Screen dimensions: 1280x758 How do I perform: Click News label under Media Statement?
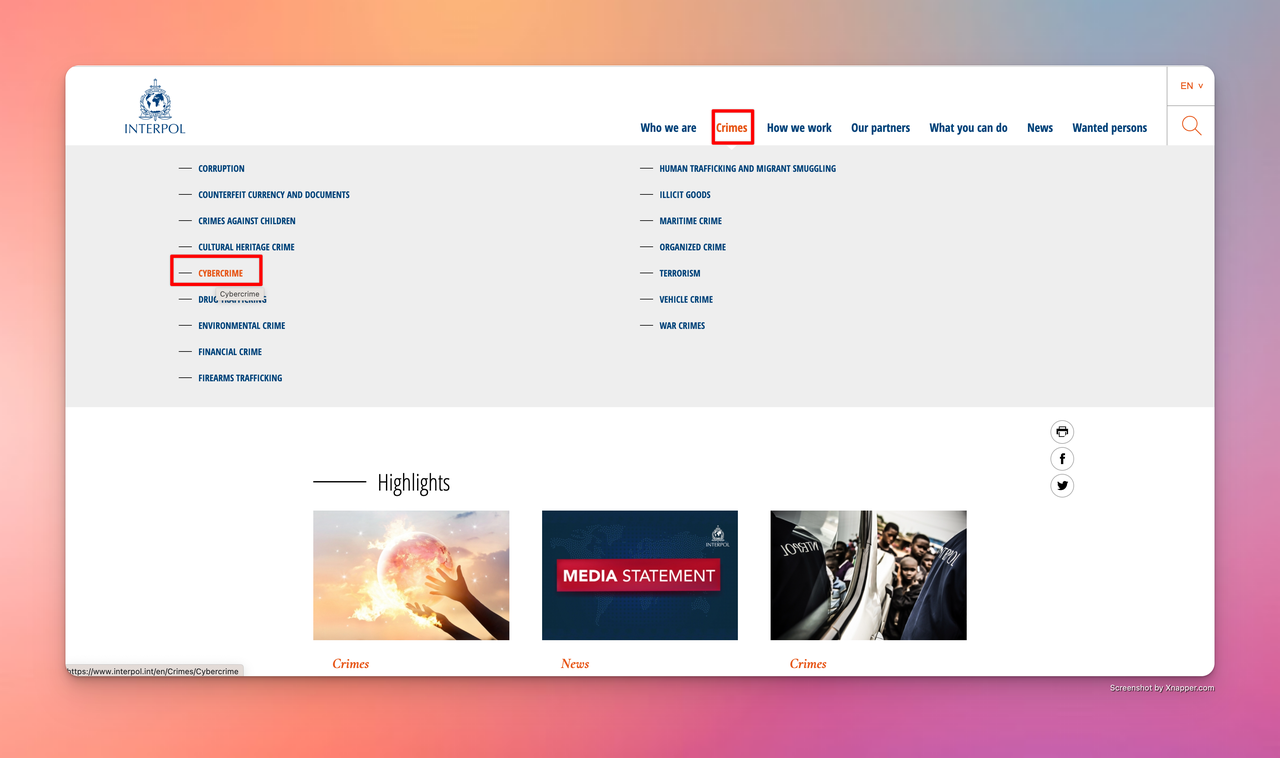tap(575, 664)
